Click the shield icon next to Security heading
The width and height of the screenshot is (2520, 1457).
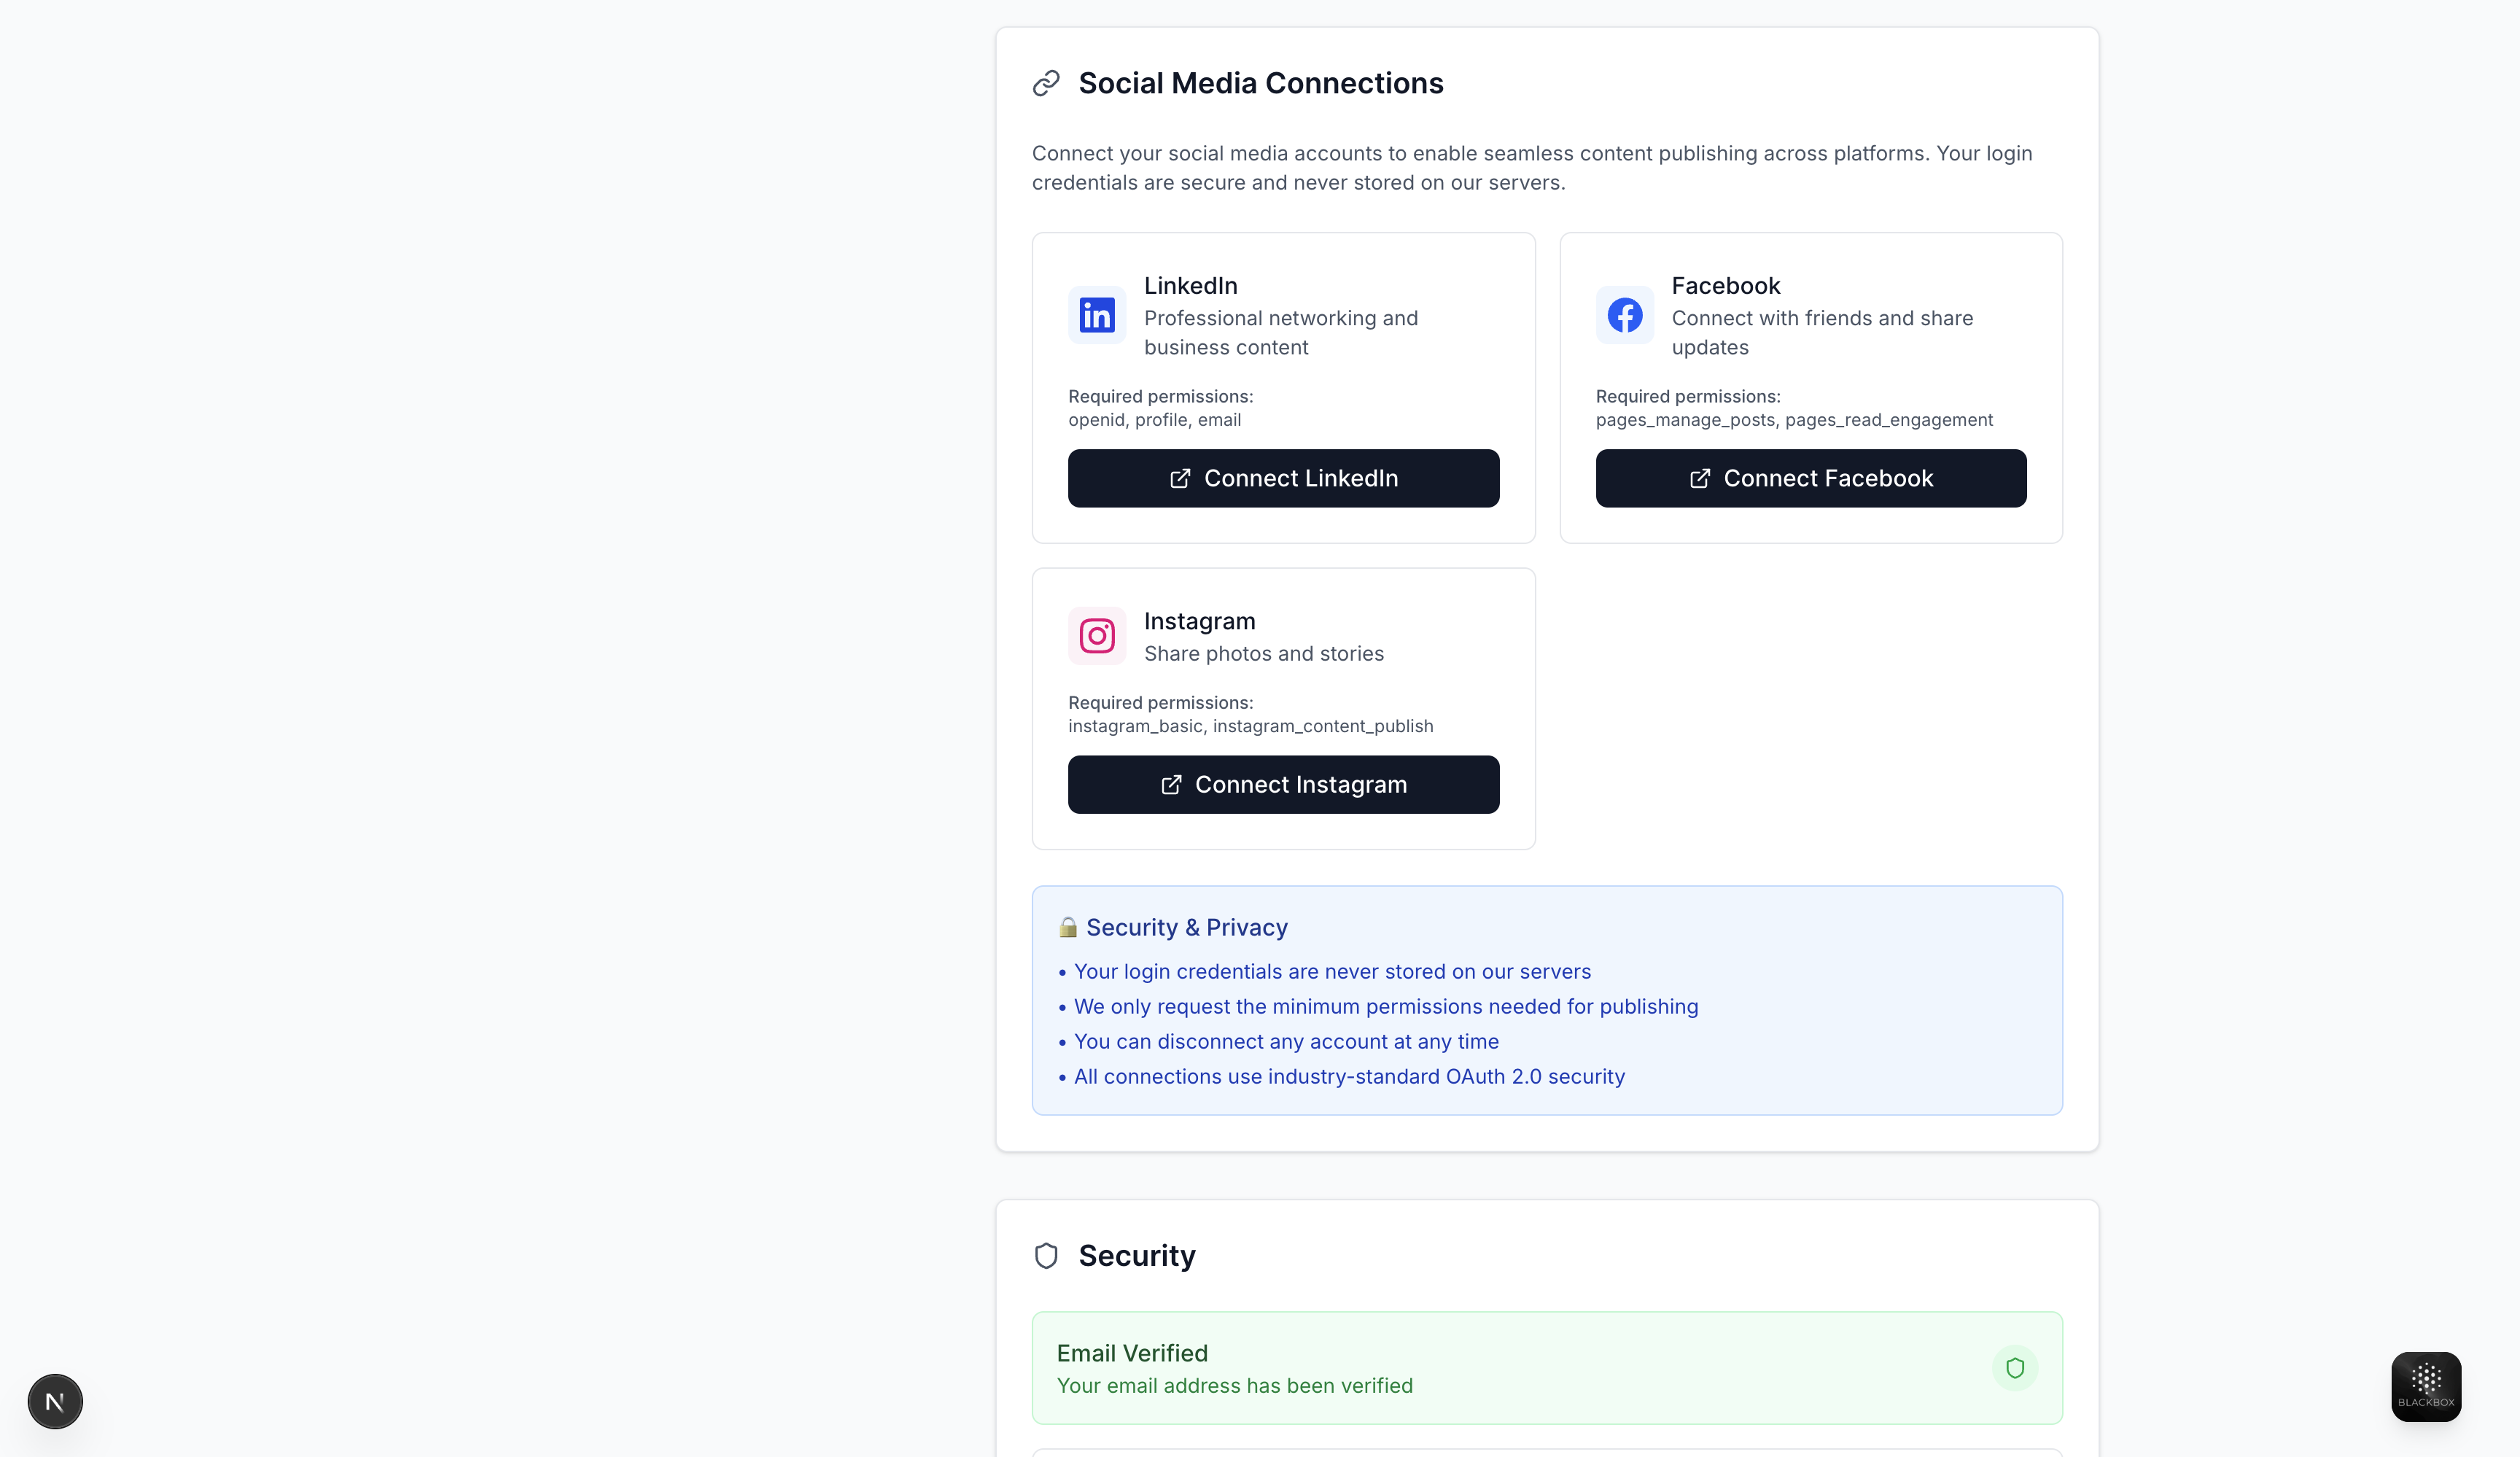[1046, 1255]
